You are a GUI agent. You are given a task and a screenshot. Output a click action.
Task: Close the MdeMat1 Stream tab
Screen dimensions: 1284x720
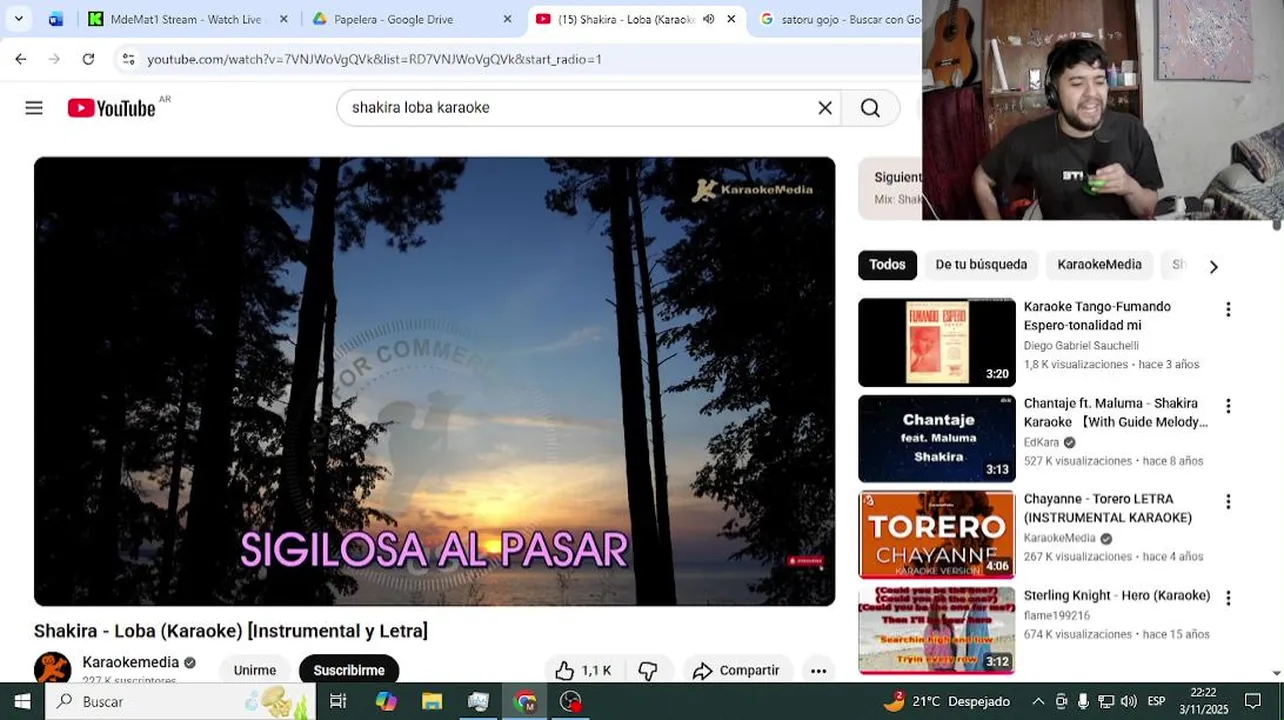point(283,19)
